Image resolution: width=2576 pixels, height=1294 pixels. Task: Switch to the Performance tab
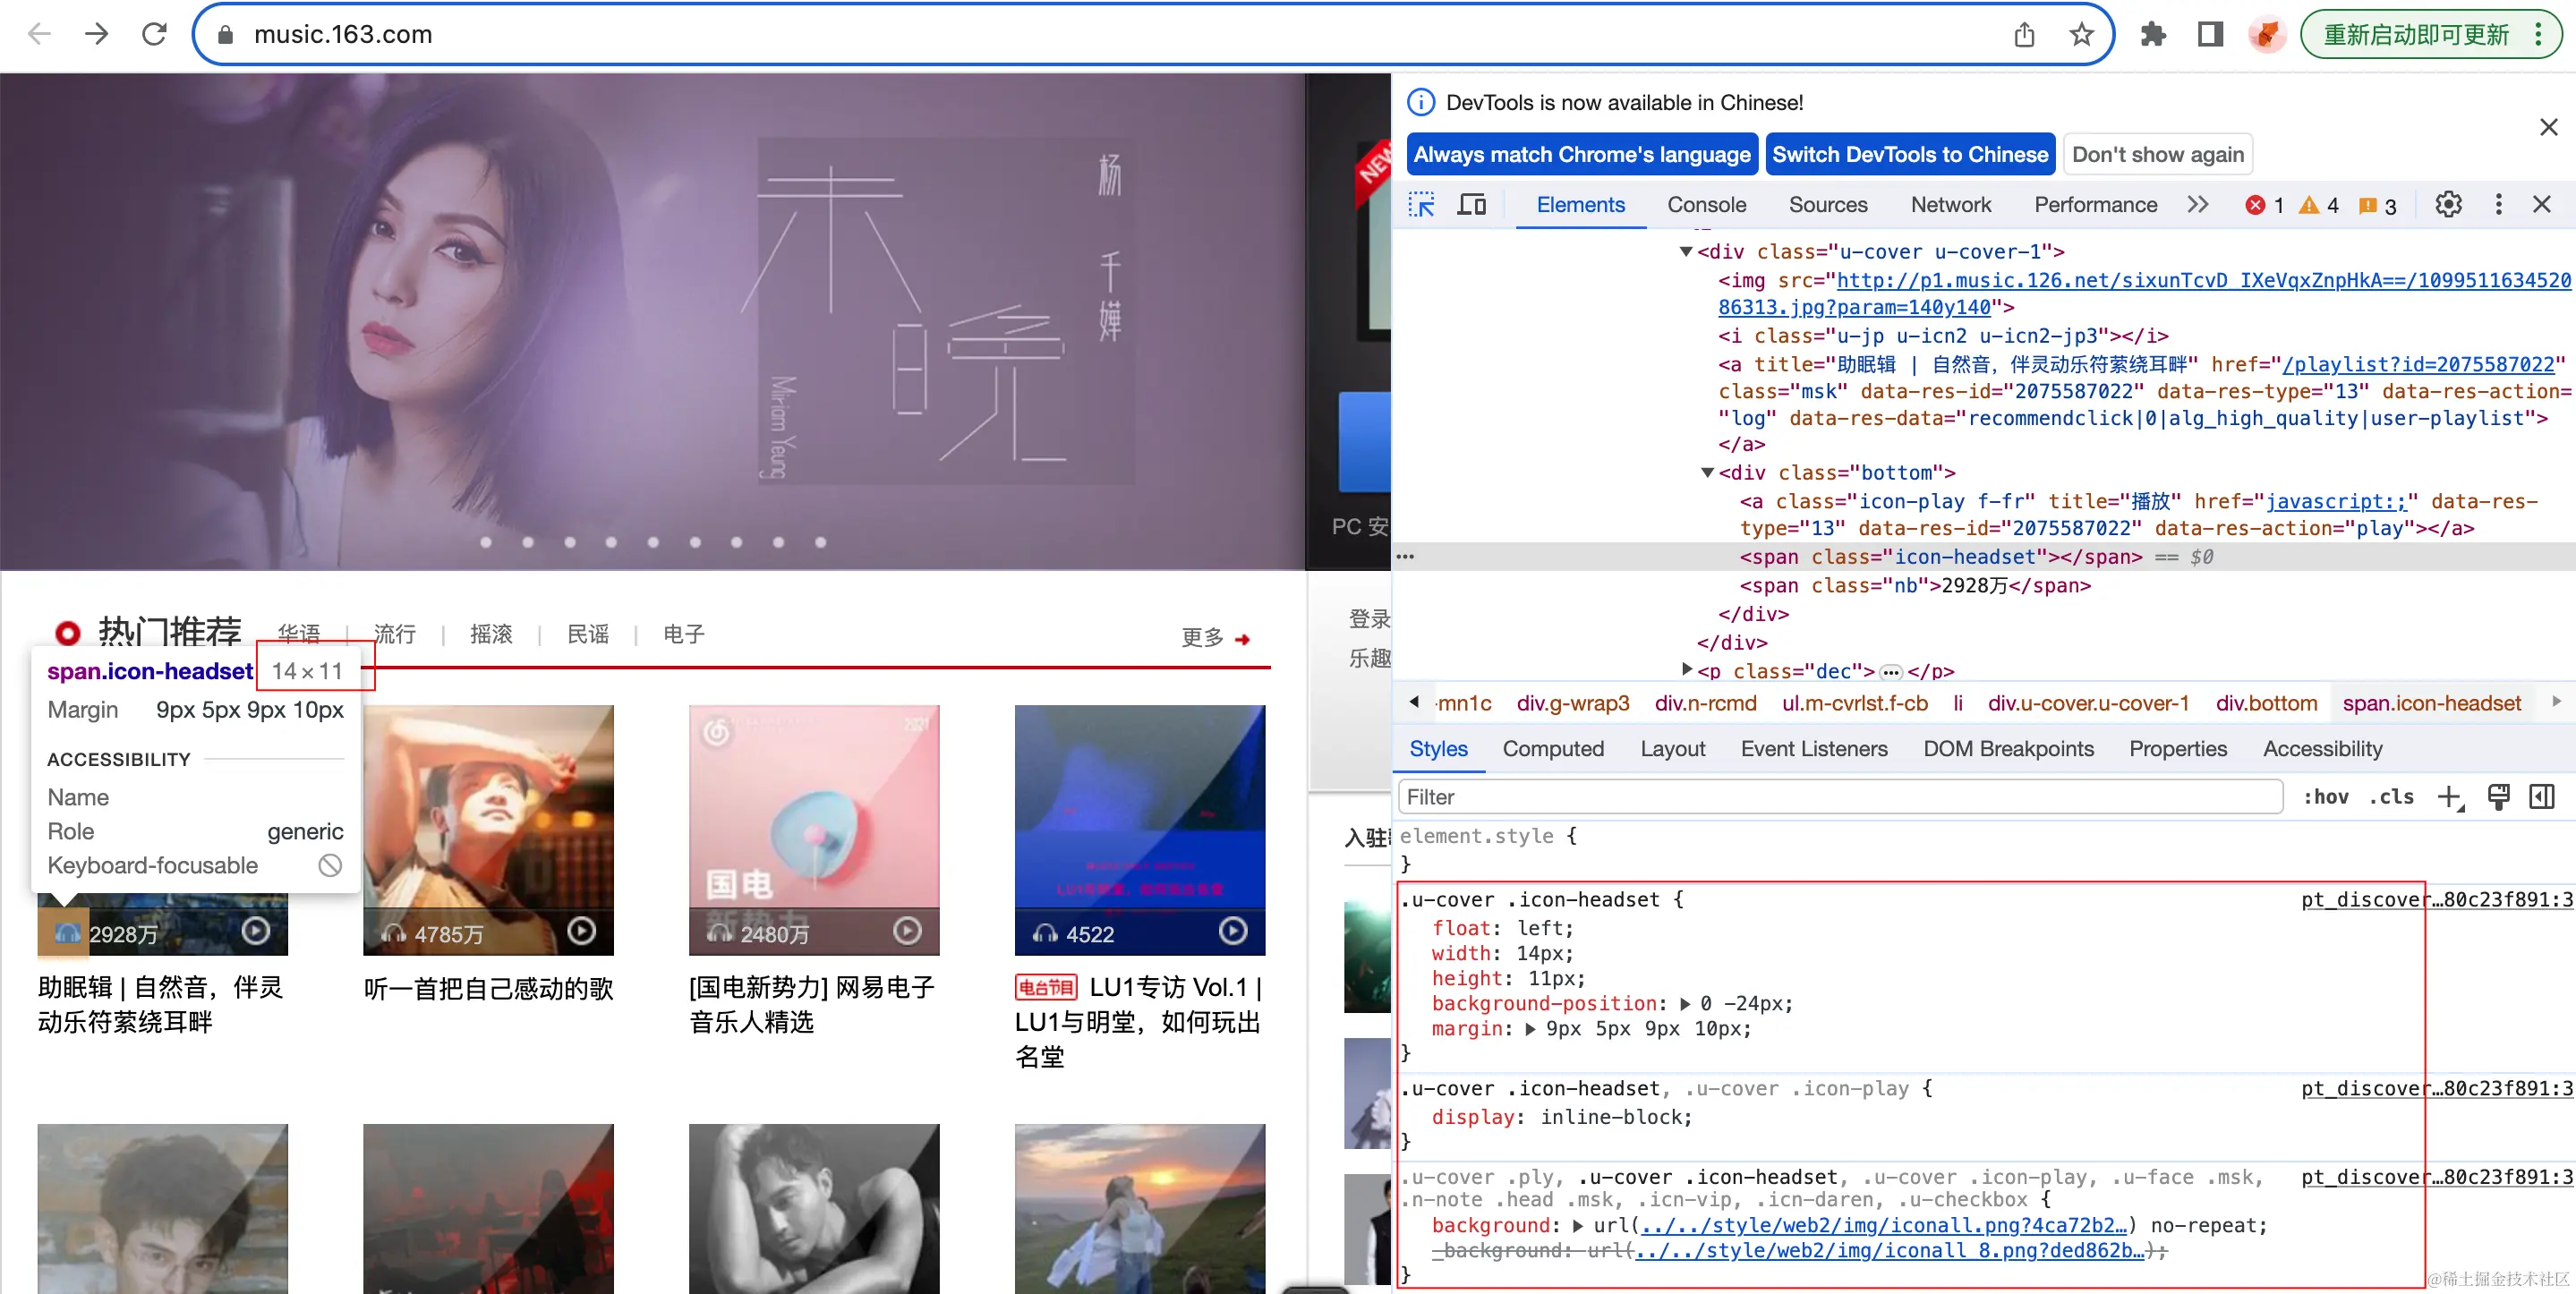2095,205
